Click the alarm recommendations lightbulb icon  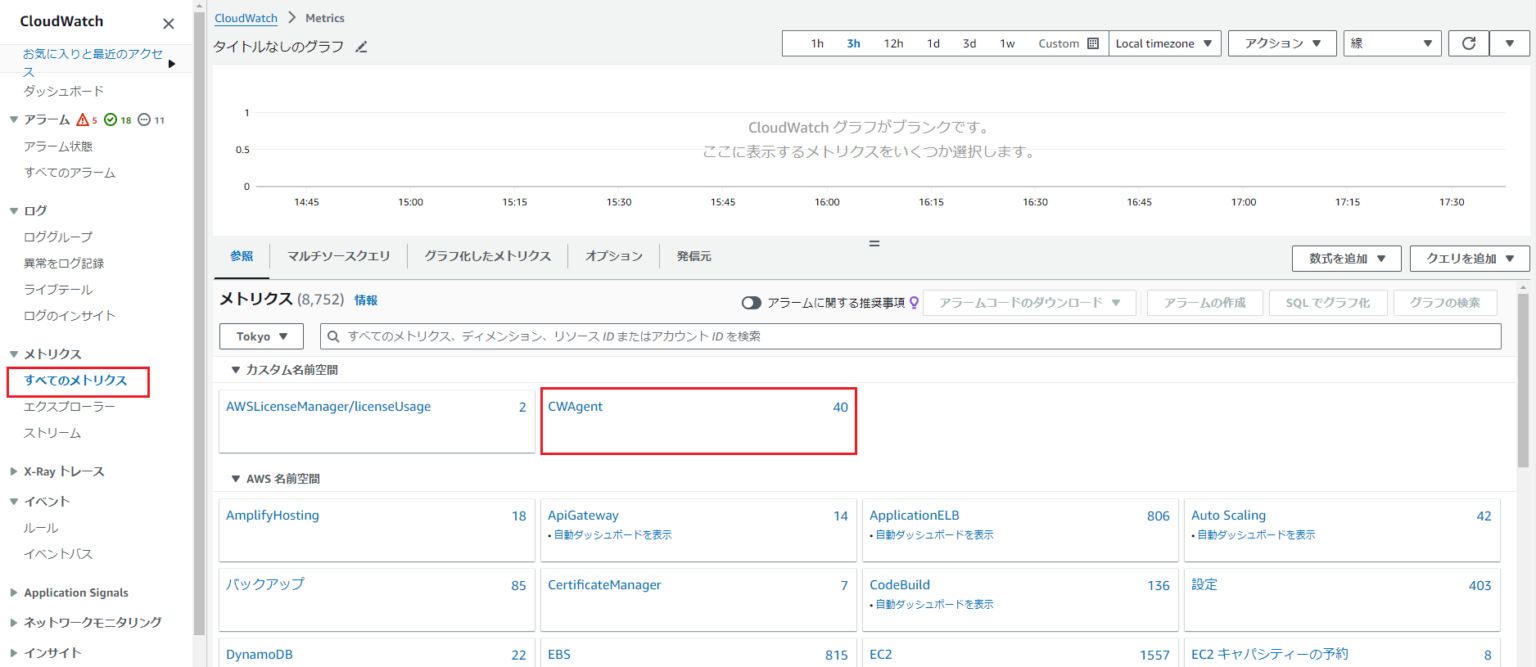(x=915, y=302)
